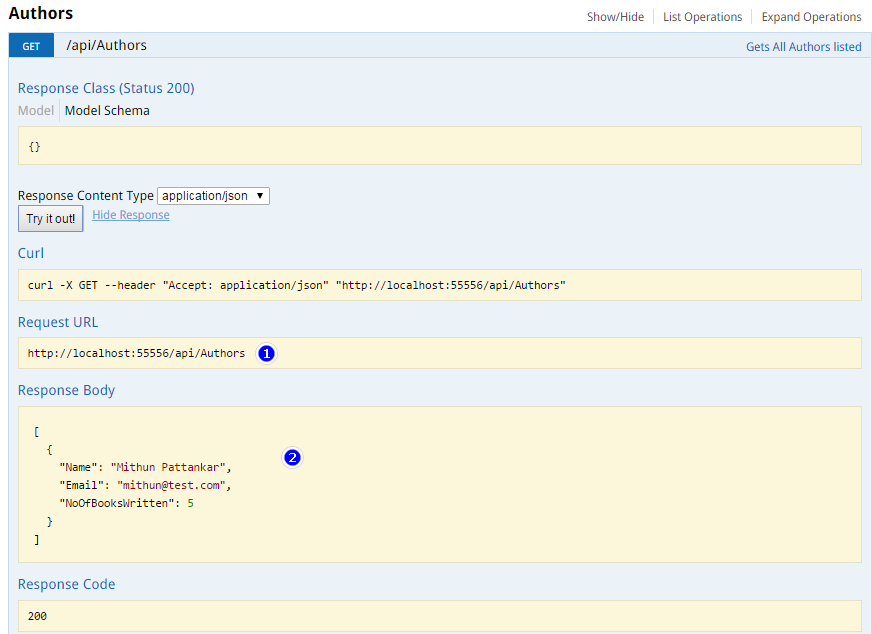Switch to the Model tab
The image size is (872, 634).
36,111
